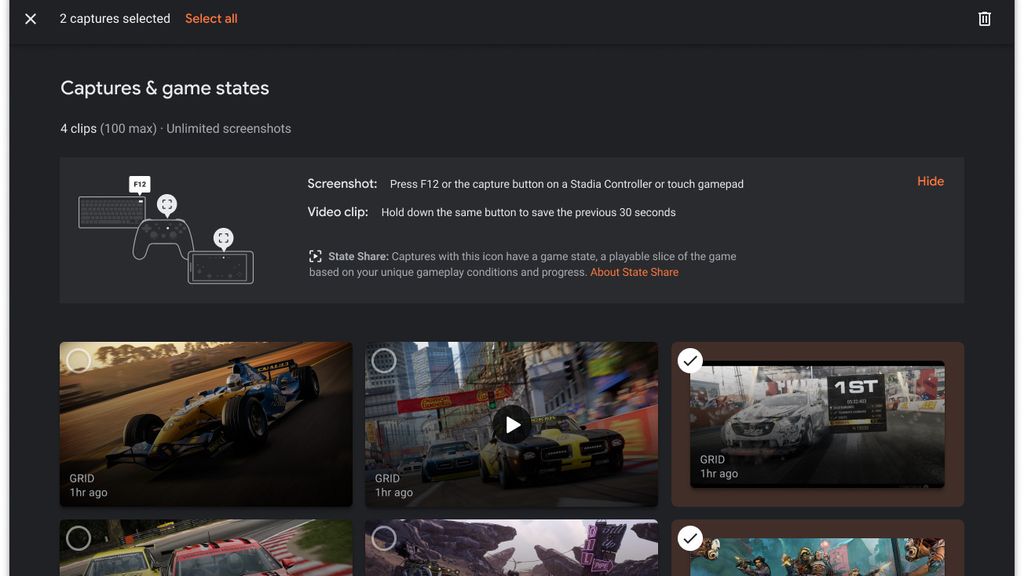Open the colorful characters screenshot thumbnail
The height and width of the screenshot is (576, 1024).
point(817,557)
